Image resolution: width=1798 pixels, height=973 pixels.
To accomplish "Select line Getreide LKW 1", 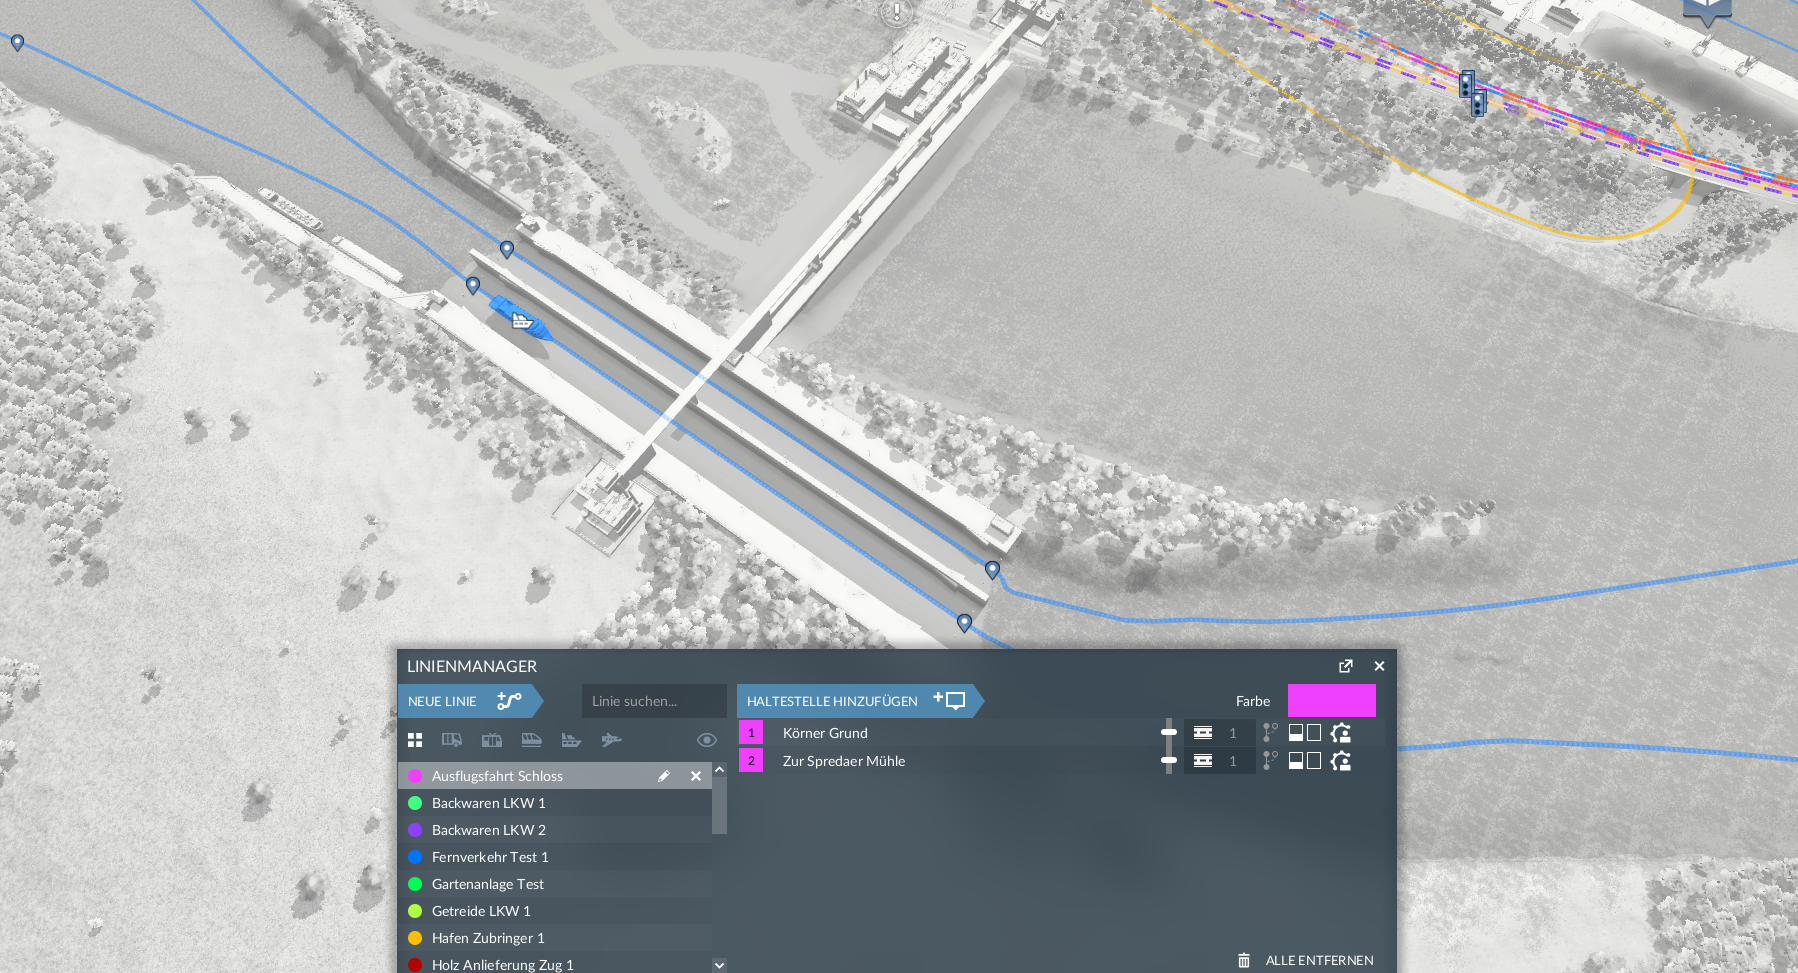I will point(555,911).
